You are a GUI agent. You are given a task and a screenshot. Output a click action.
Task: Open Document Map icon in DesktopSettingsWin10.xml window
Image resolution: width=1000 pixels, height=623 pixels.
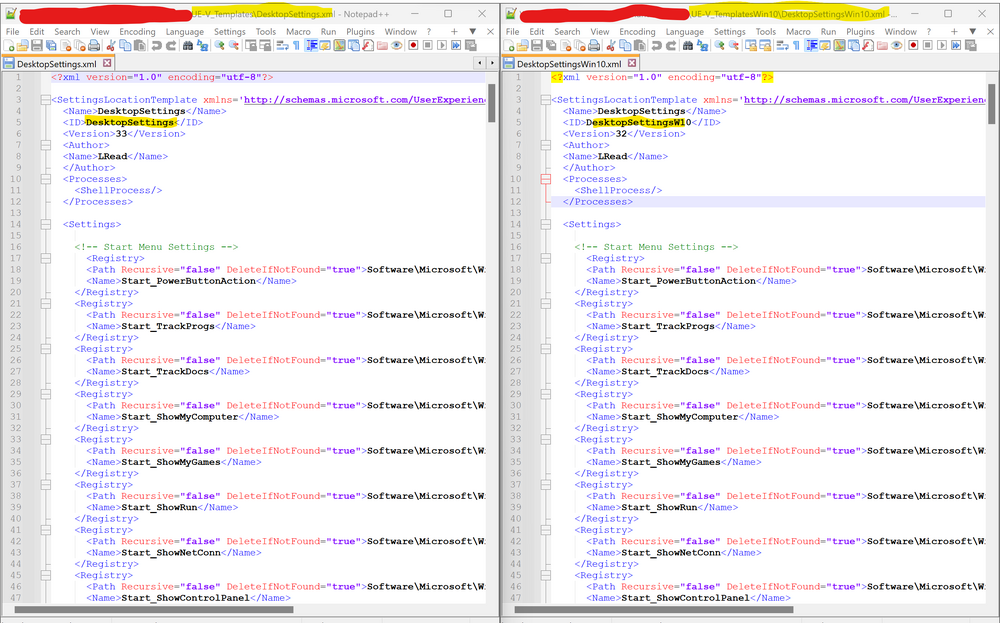(839, 45)
